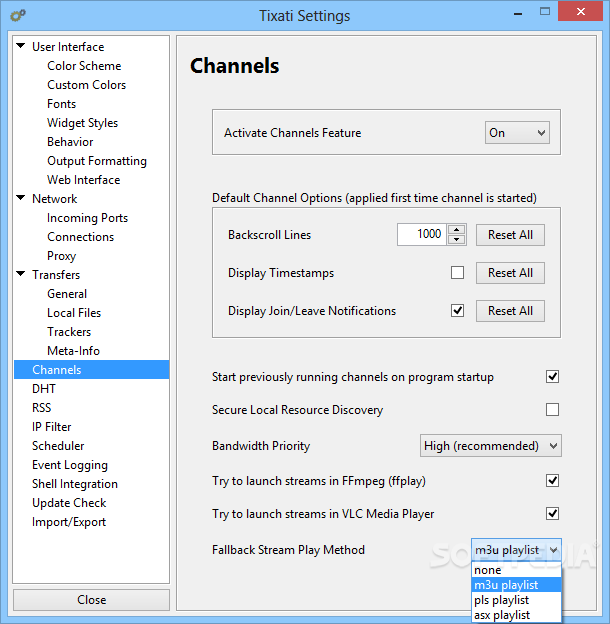Open the Color Scheme settings page
Screen dimensions: 610x624
point(84,66)
